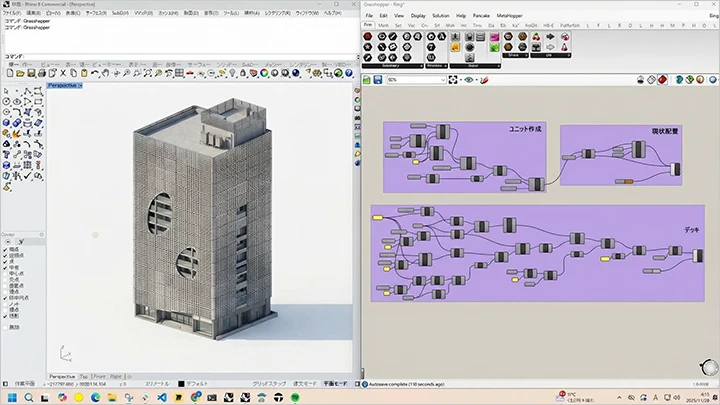Click the Paste clipboard icon in Rhino toolbar
720x405 pixels.
[84, 73]
